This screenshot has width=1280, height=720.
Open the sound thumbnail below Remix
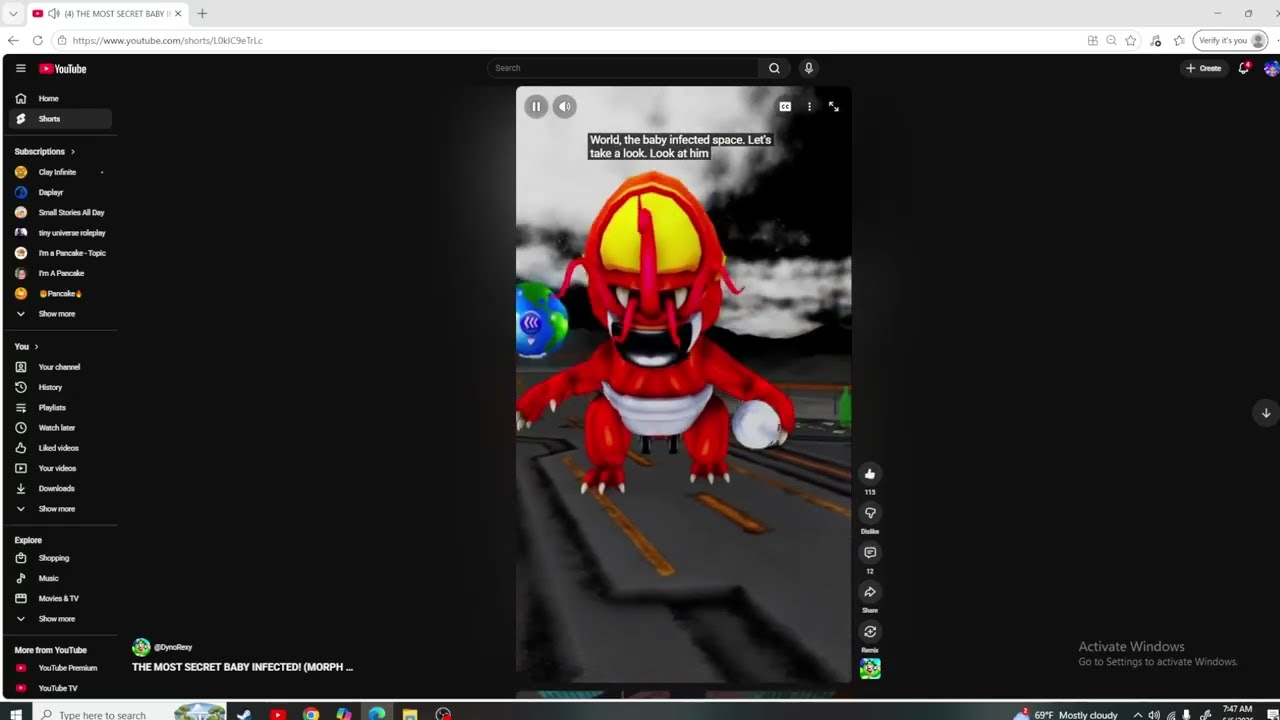(x=870, y=668)
